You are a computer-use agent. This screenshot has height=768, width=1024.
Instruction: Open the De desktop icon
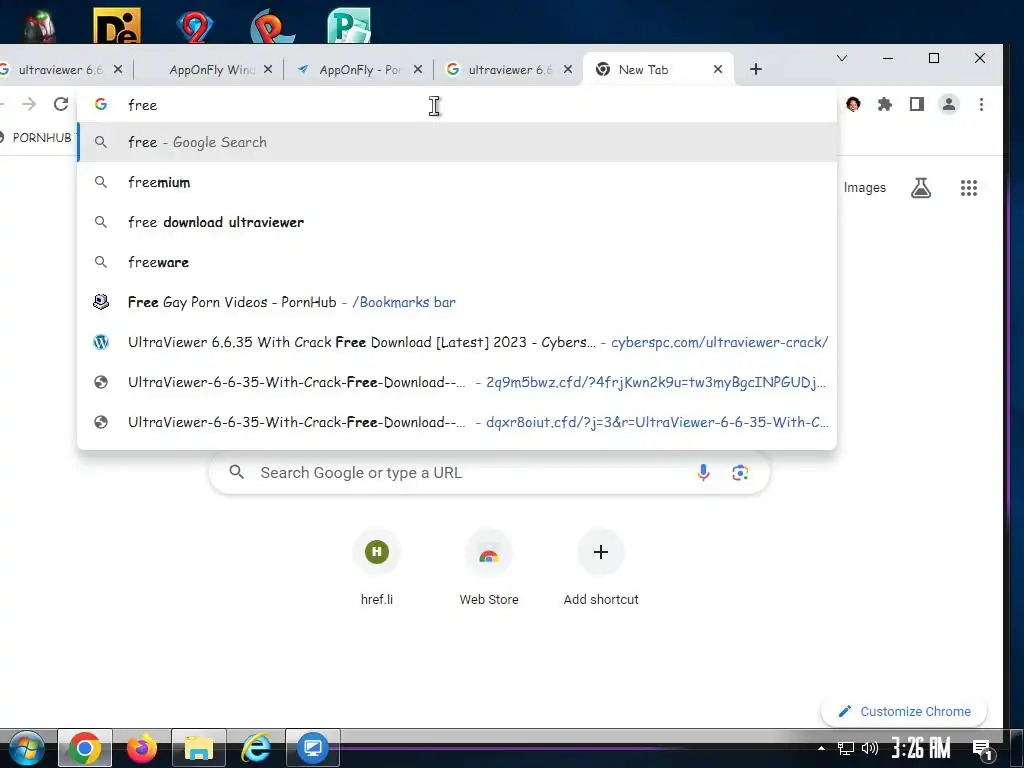pos(117,26)
